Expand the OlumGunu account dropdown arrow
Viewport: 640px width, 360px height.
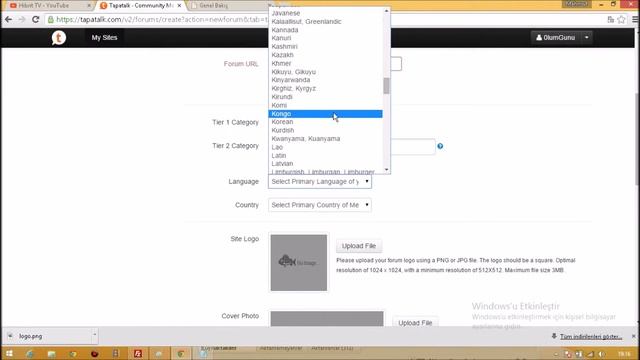click(587, 38)
